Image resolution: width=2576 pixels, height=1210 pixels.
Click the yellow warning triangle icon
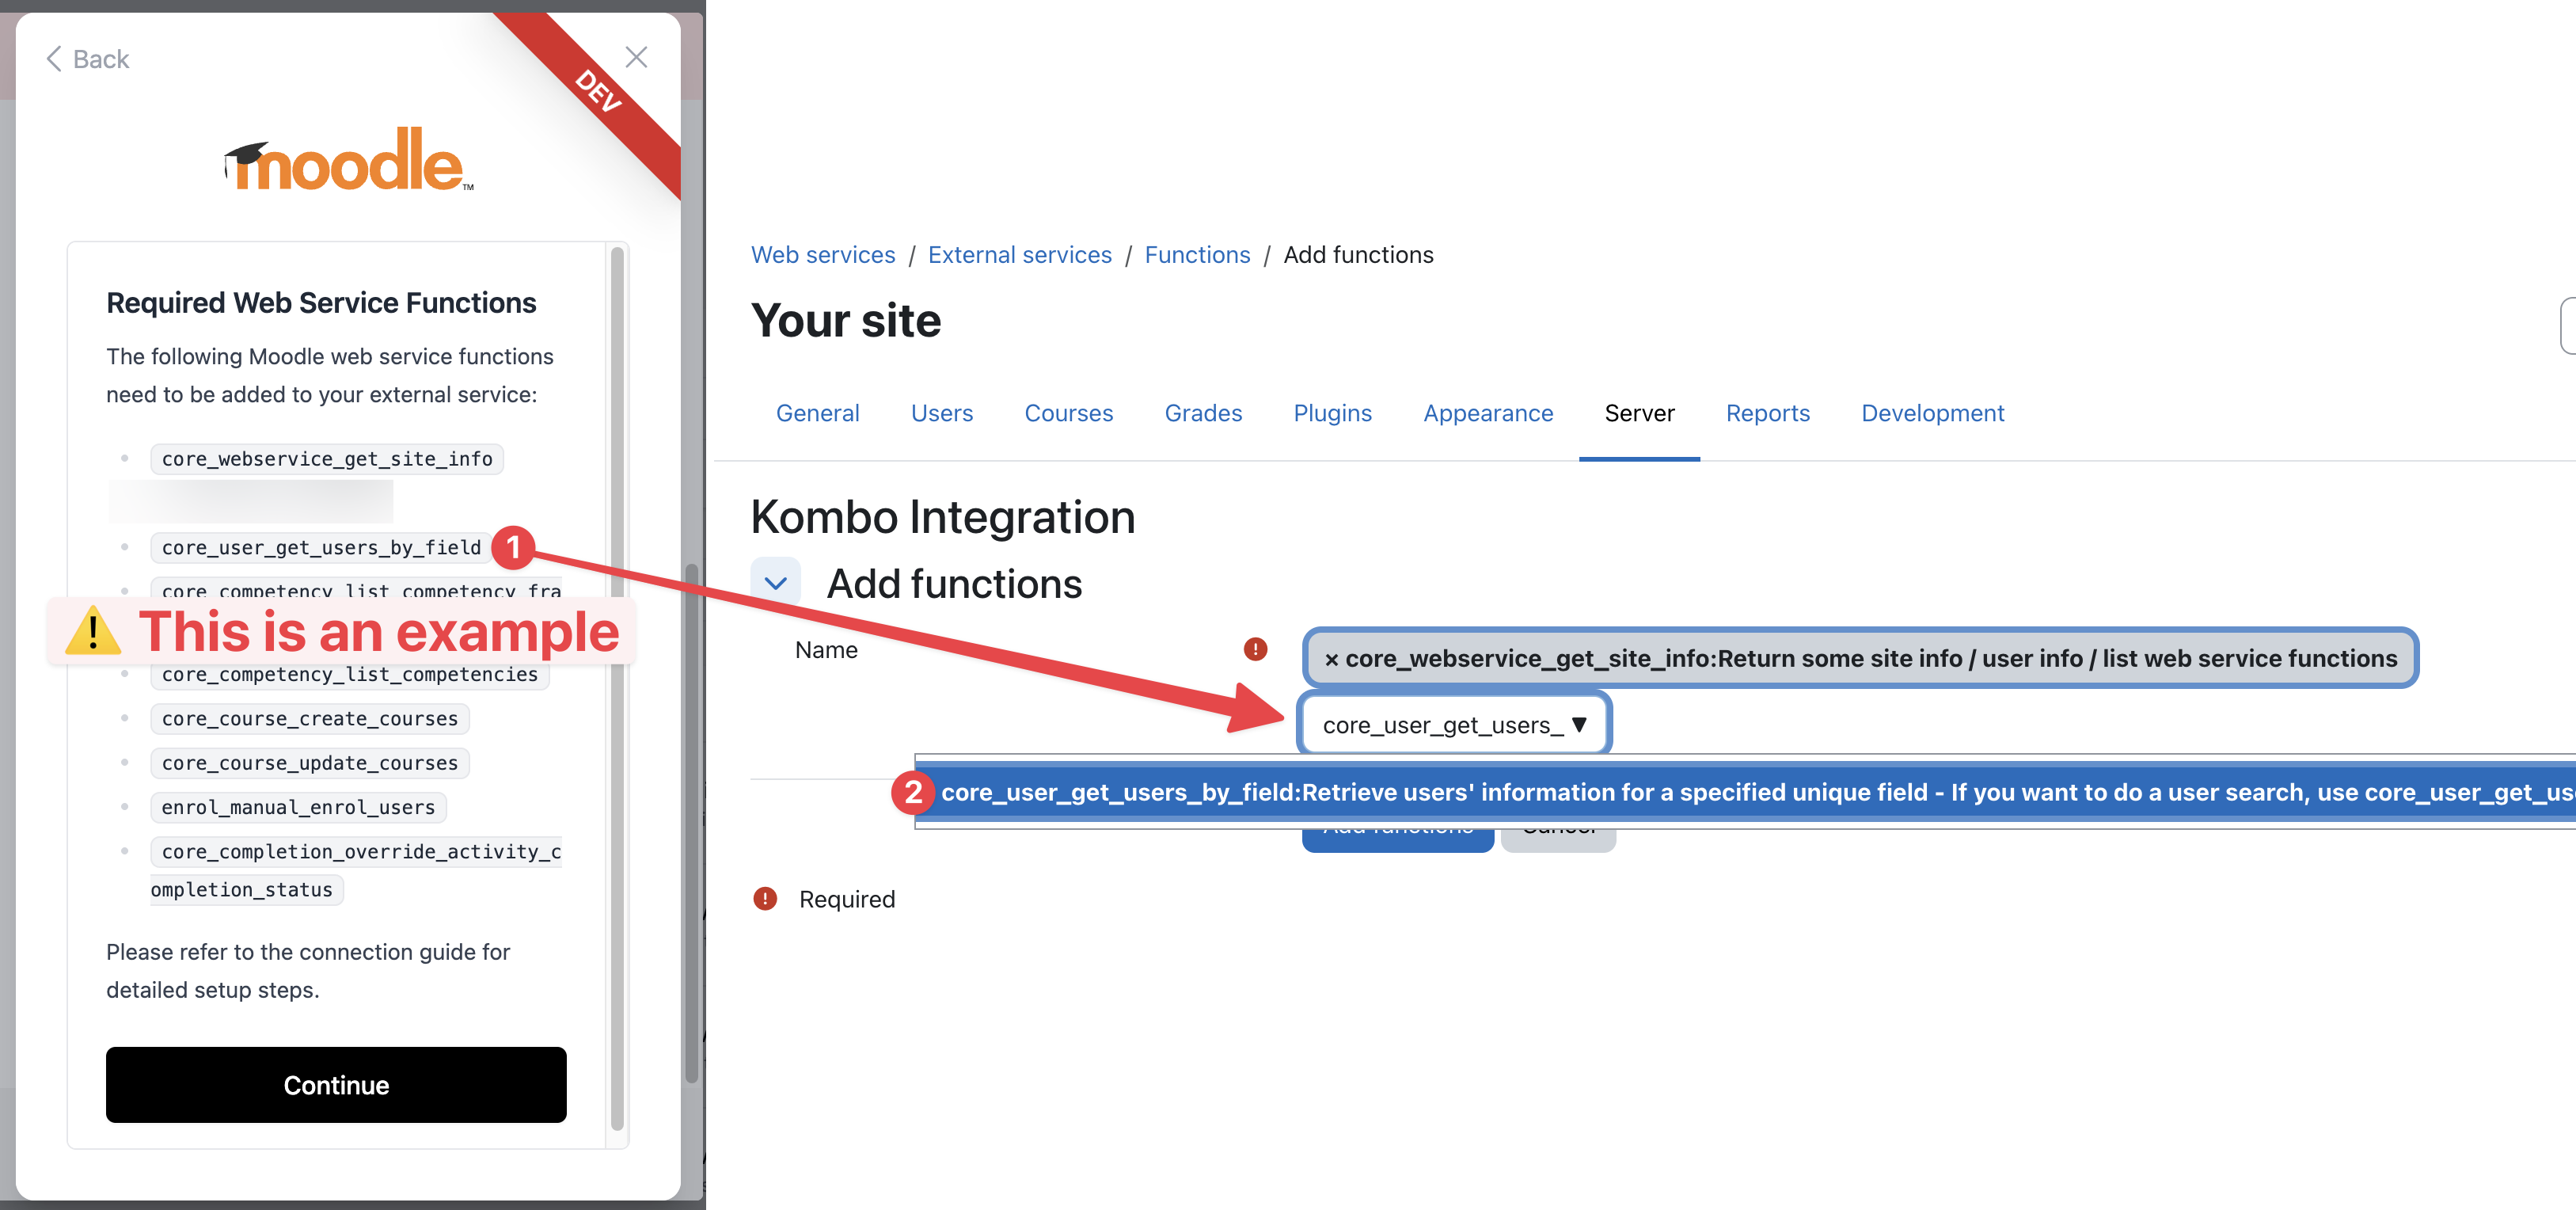(92, 631)
